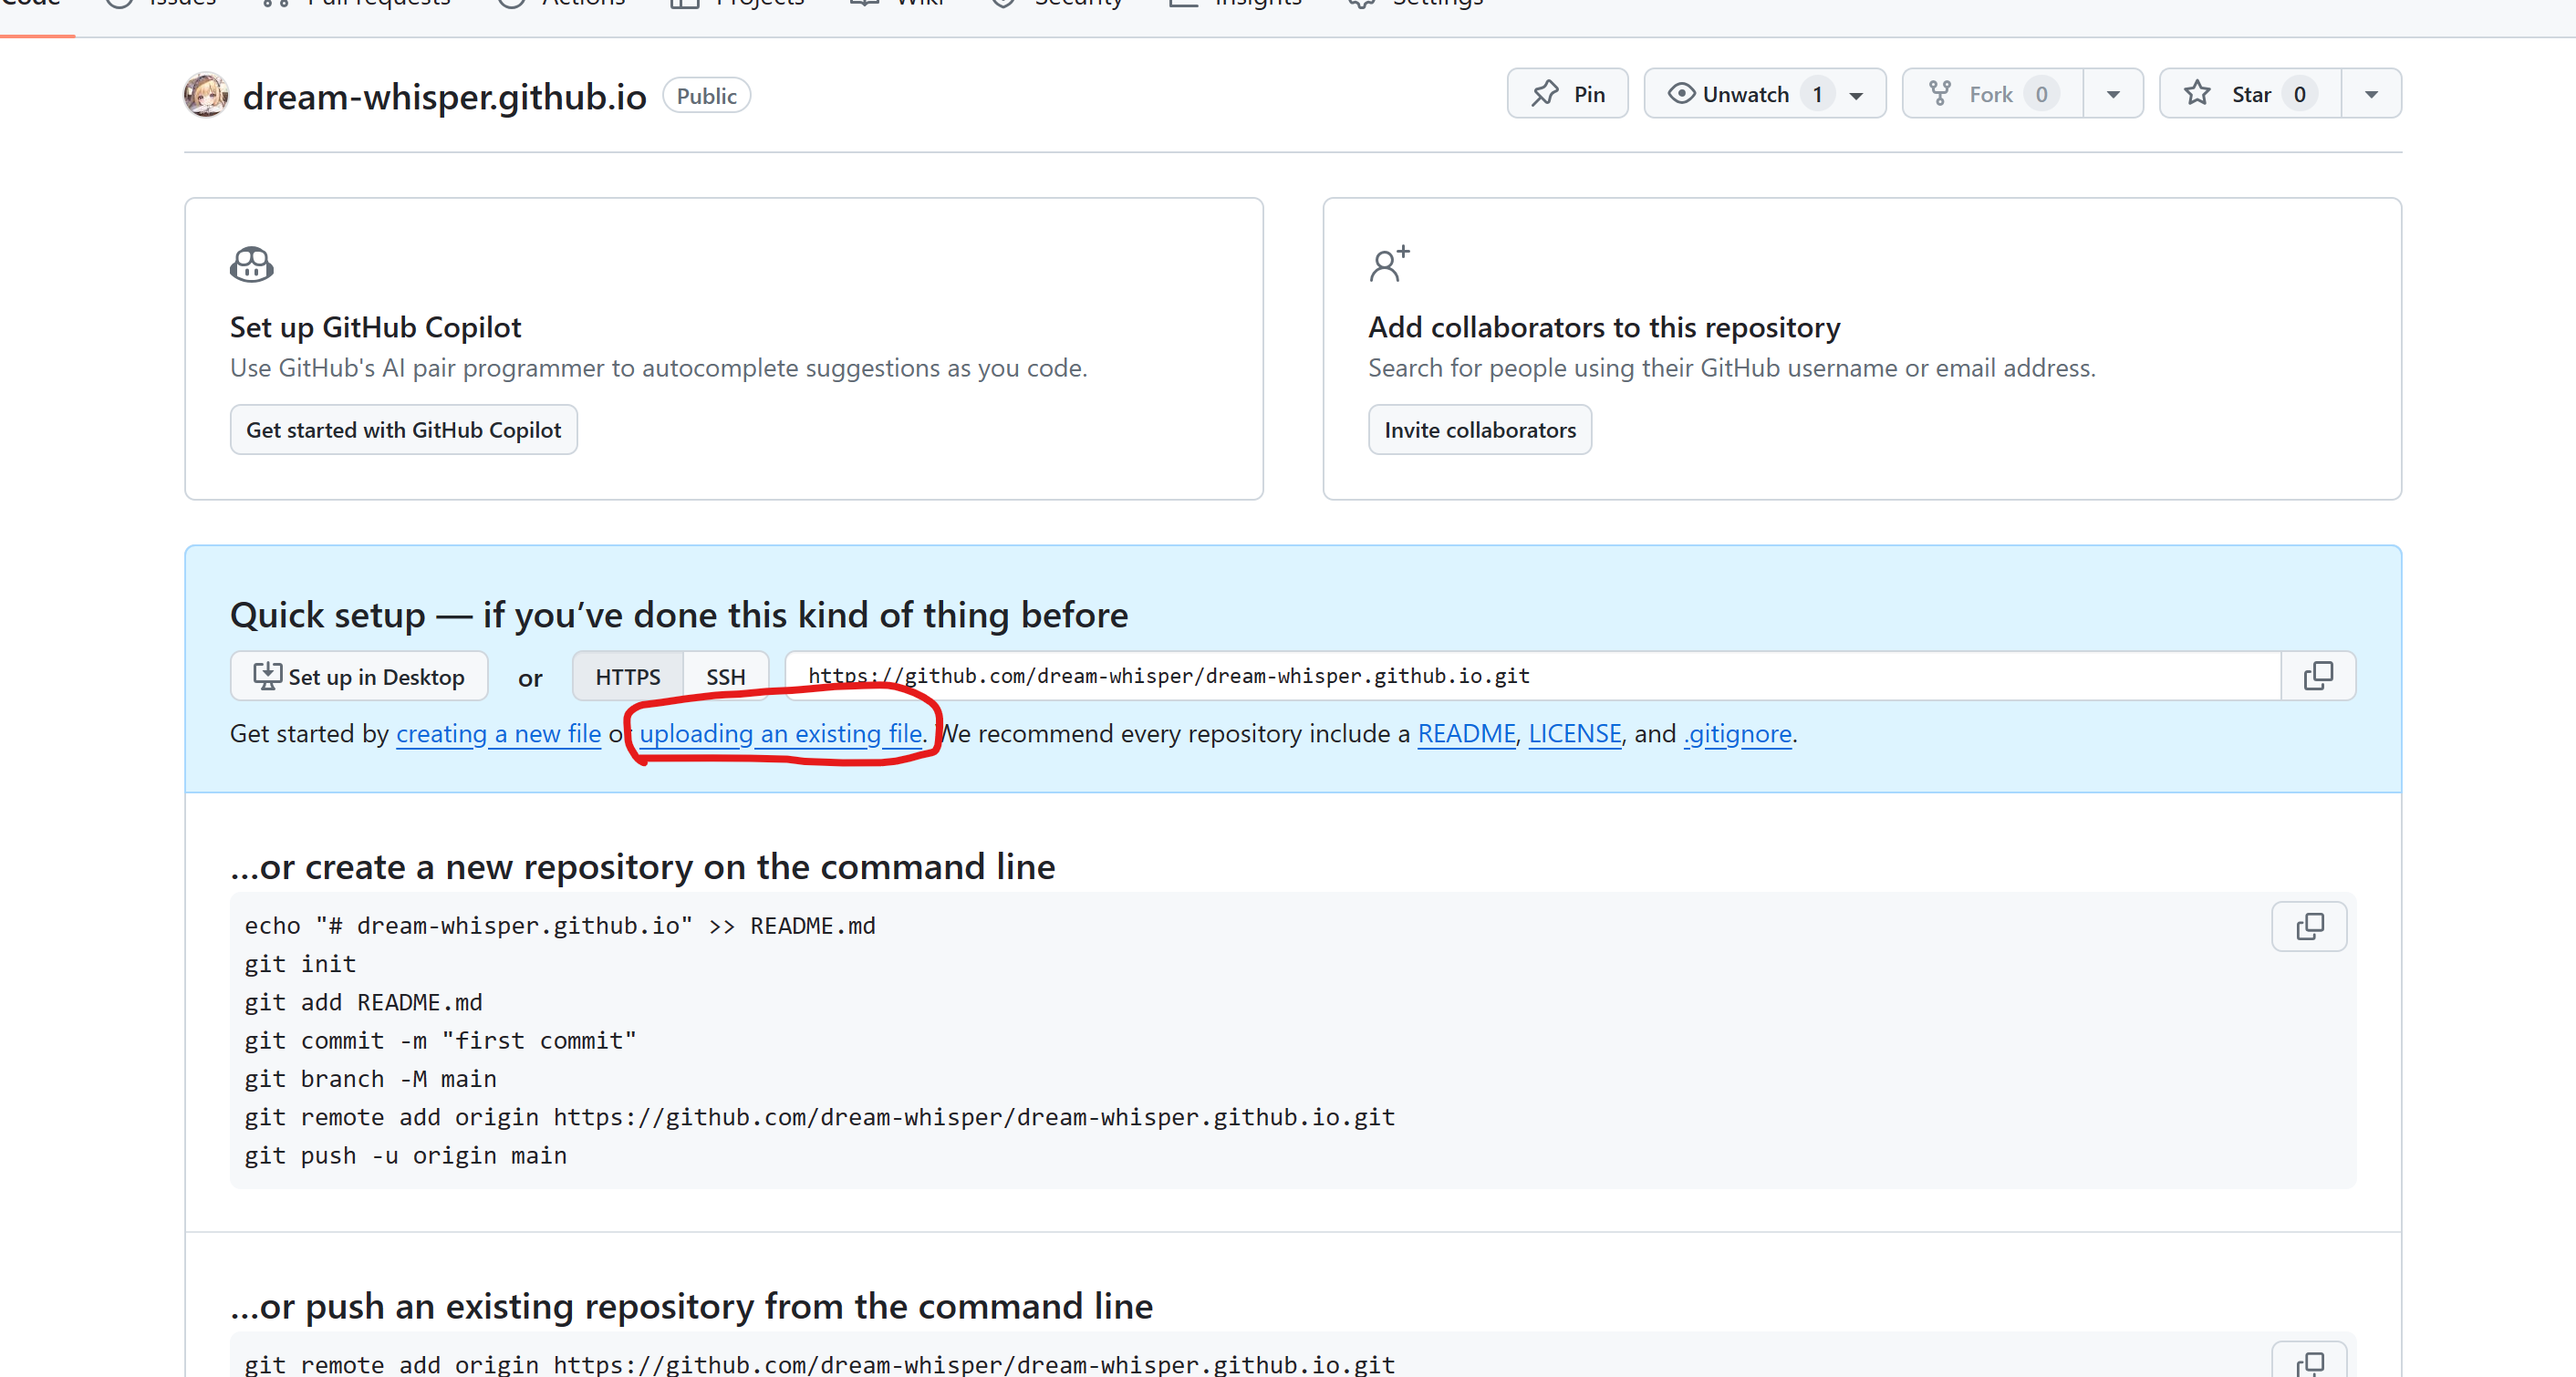The width and height of the screenshot is (2576, 1377).
Task: Select the HTTPS protocol option
Action: pos(627,677)
